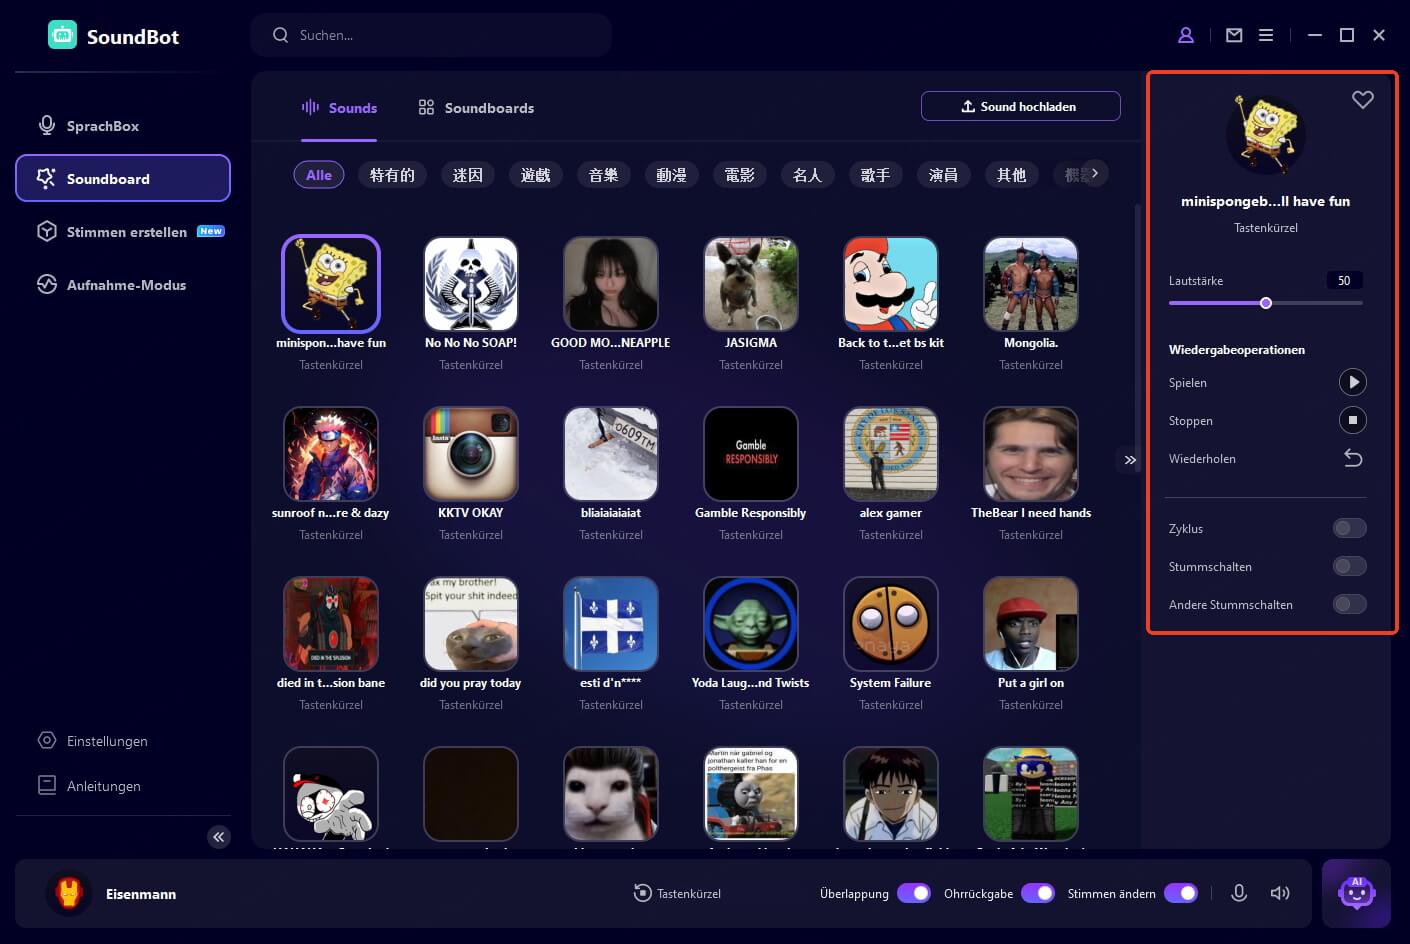Select the 音樂 category filter
This screenshot has height=944, width=1410.
click(603, 174)
